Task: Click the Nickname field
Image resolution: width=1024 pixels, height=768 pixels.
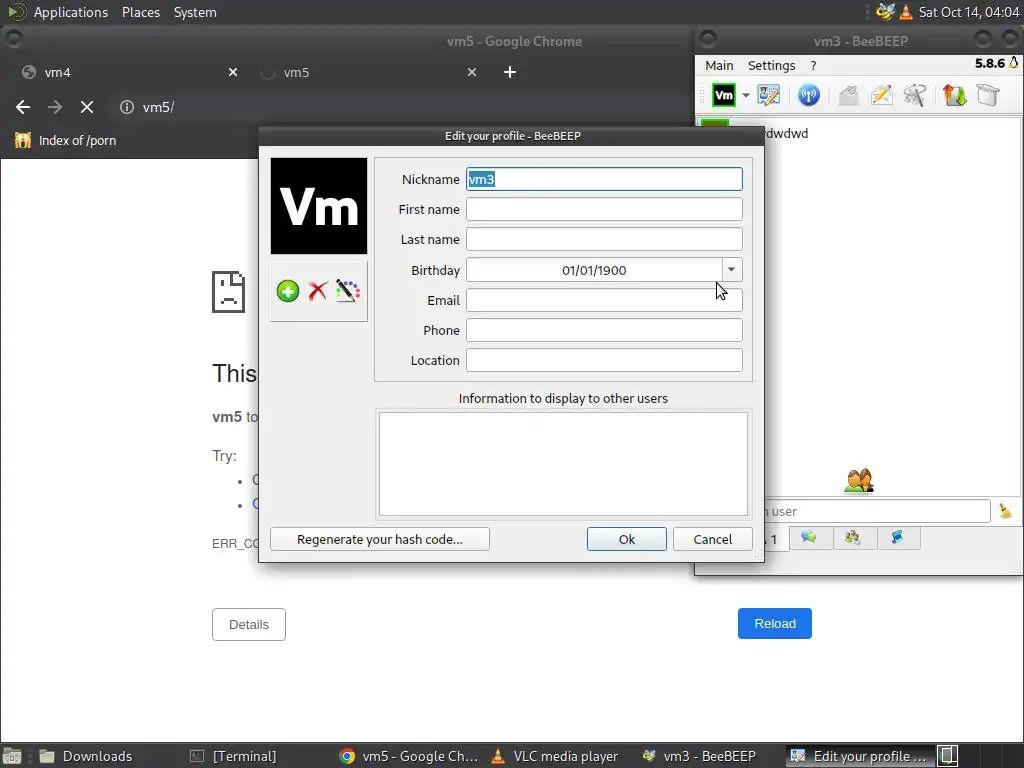Action: (604, 179)
